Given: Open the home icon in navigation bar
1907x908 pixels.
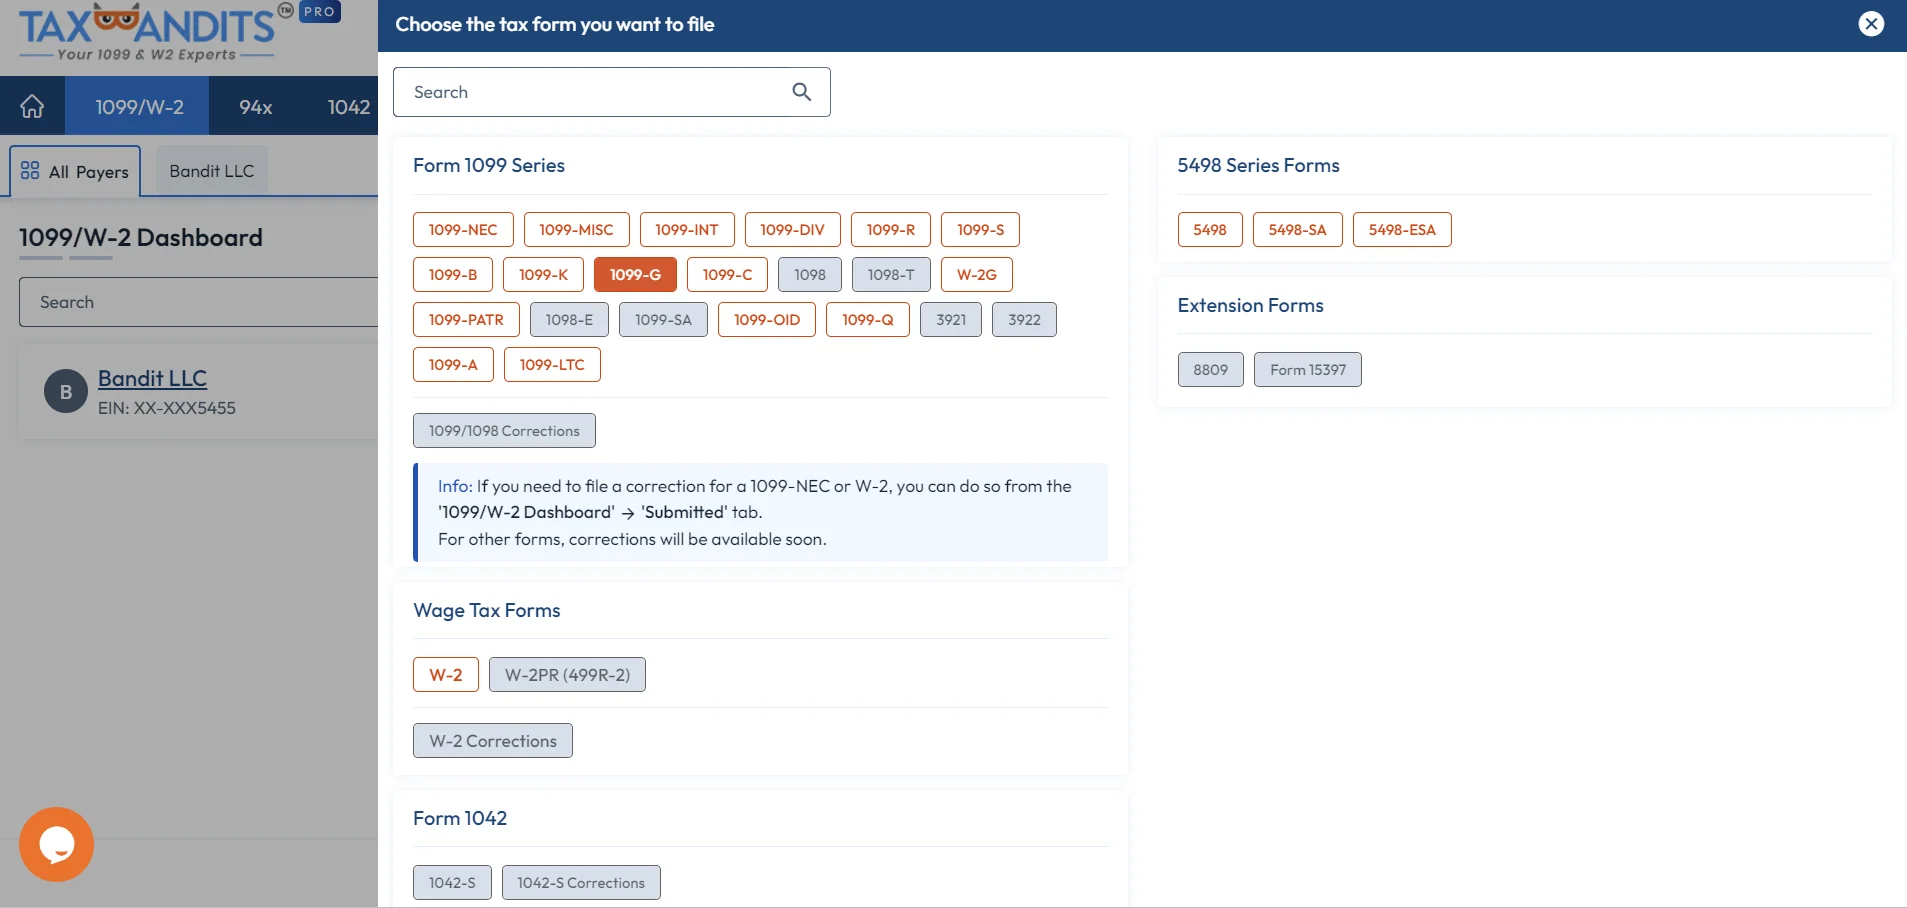Looking at the screenshot, I should (x=32, y=106).
